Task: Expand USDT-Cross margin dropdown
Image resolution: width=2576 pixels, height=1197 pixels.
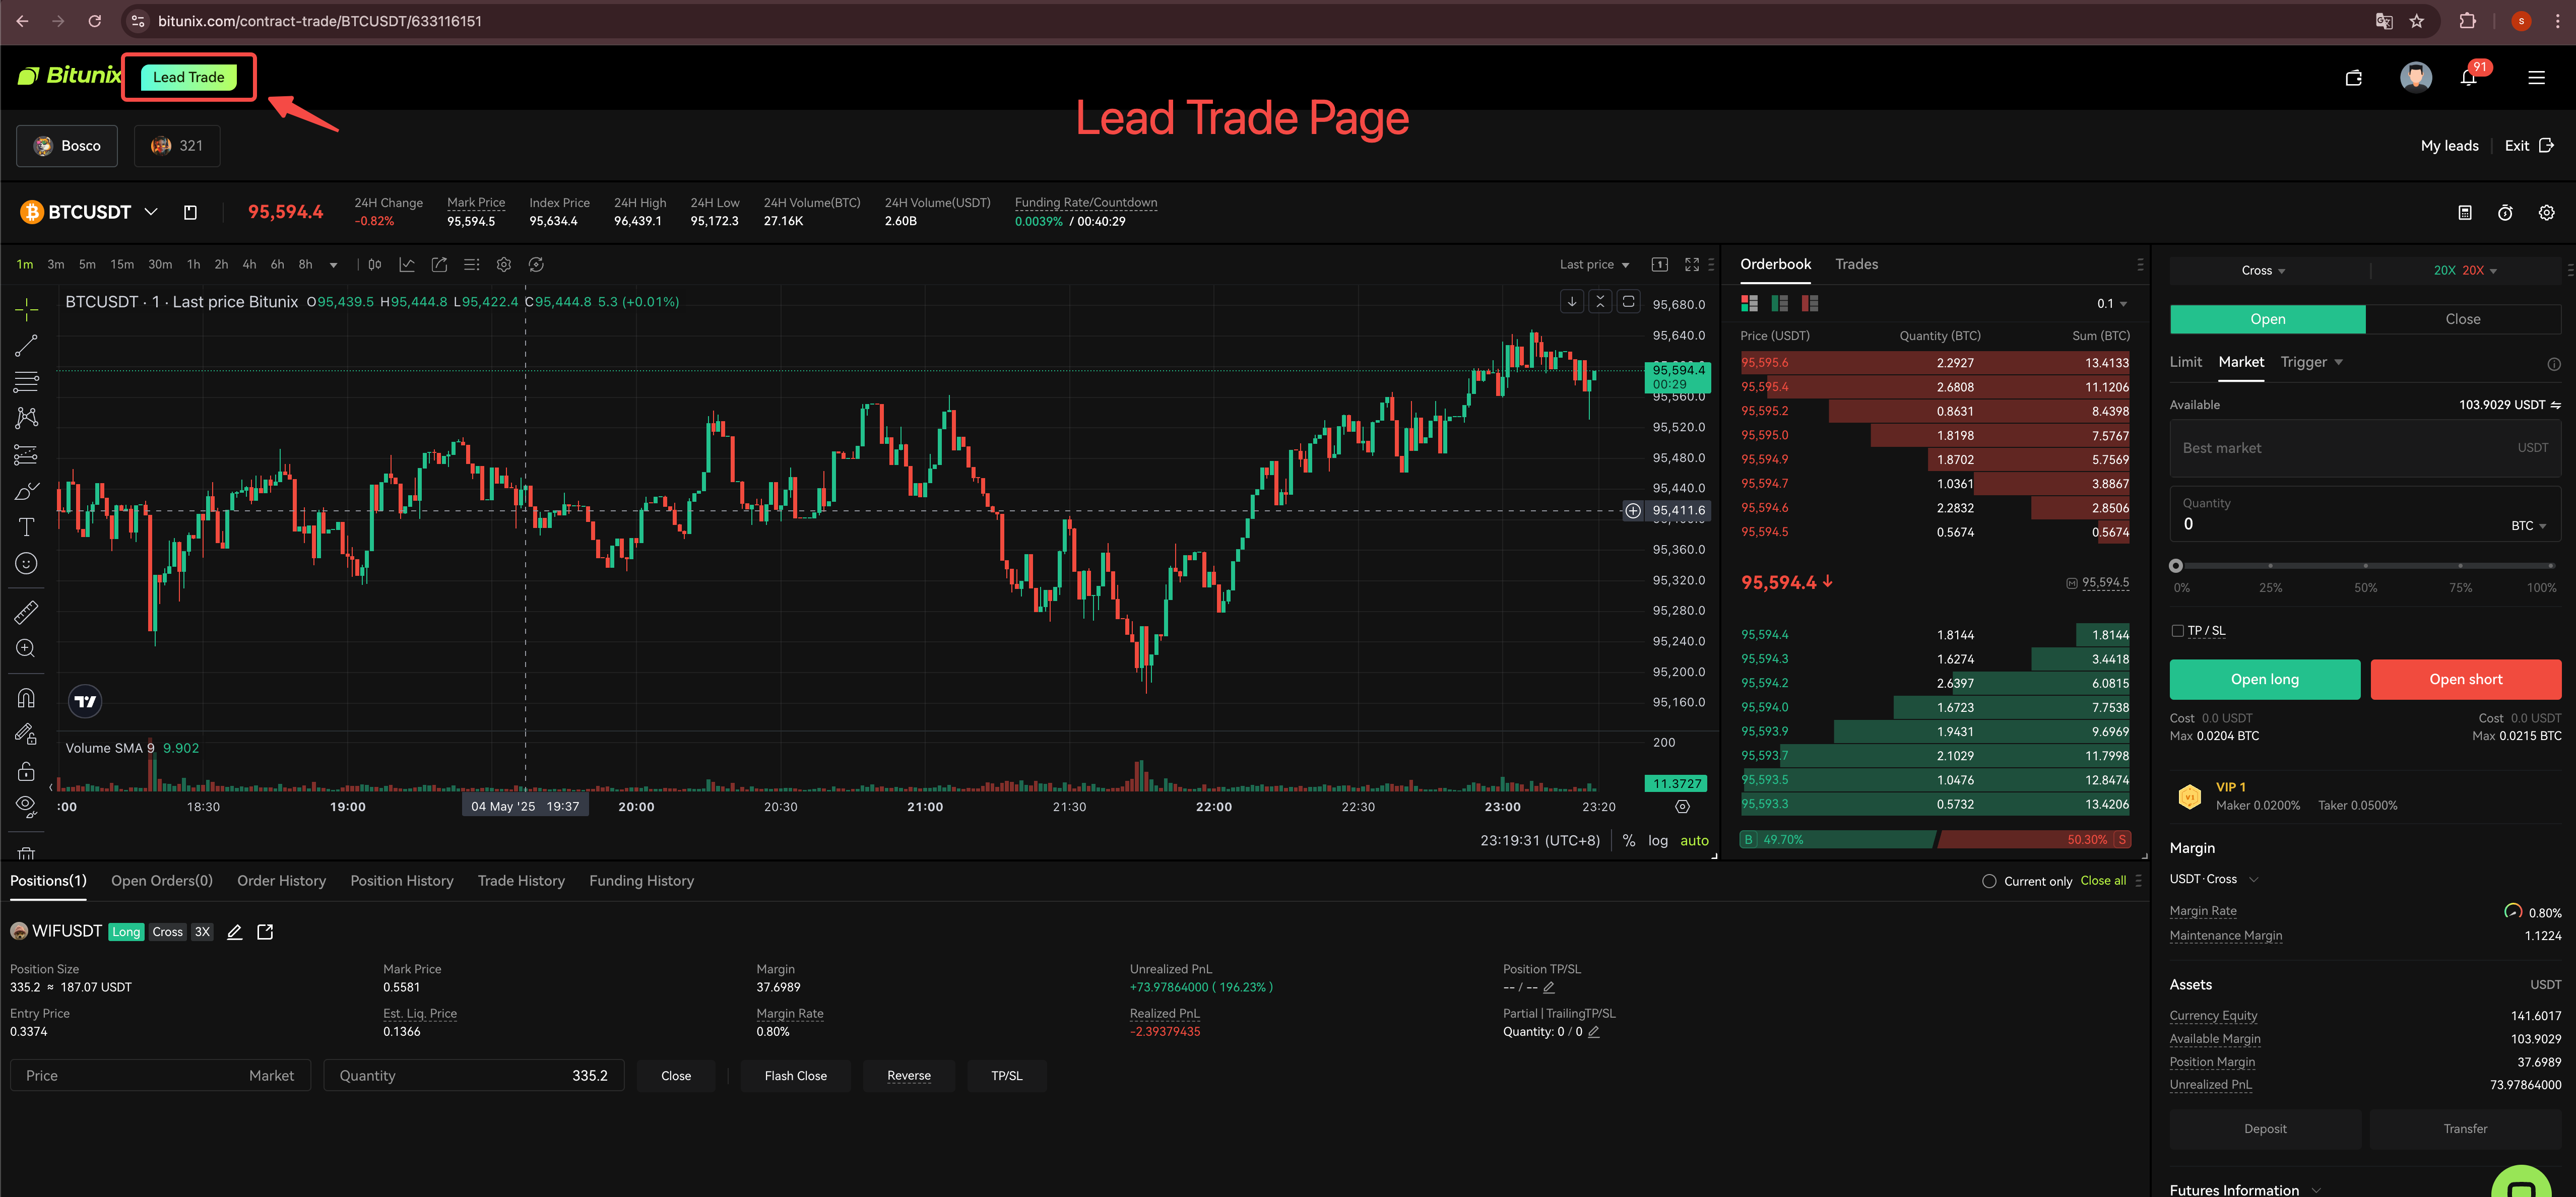Action: pos(2213,879)
